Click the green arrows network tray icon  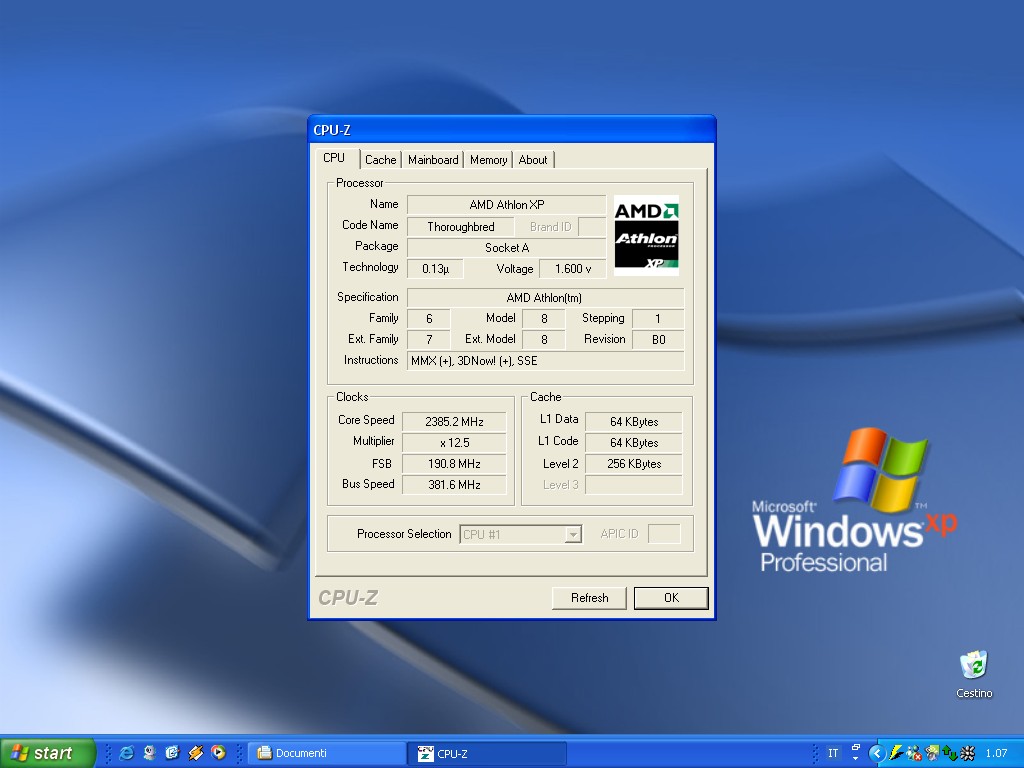coord(950,753)
